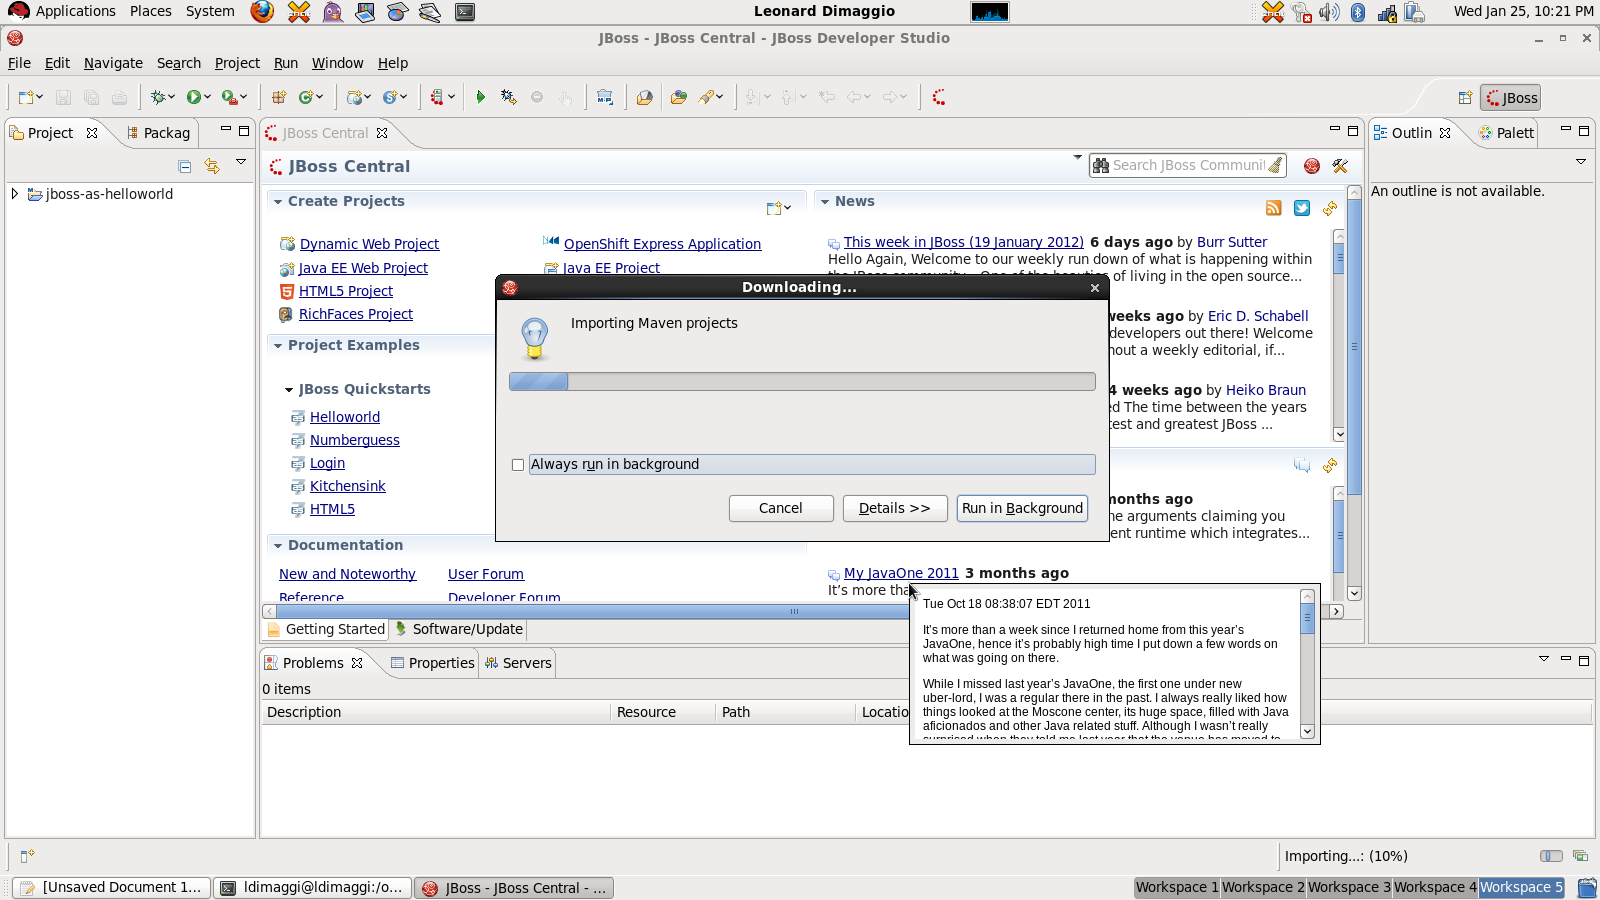This screenshot has height=900, width=1600.
Task: Open the Kitchensink quickstart link
Action: coord(348,486)
